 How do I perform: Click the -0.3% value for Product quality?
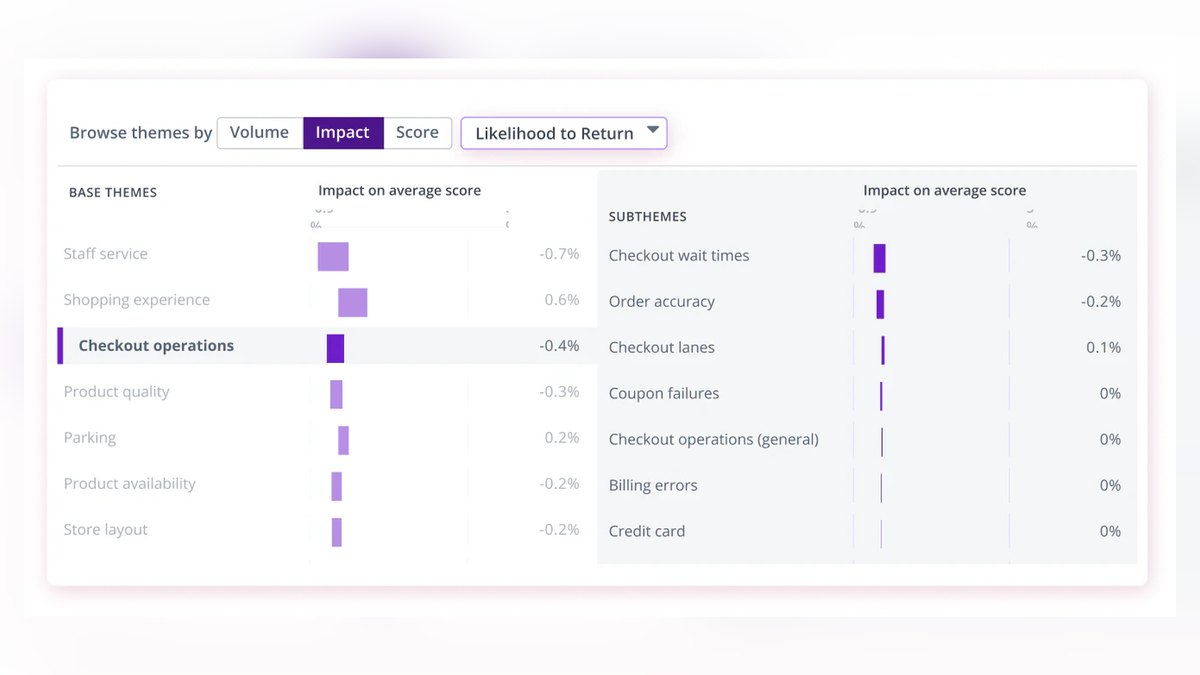point(559,392)
